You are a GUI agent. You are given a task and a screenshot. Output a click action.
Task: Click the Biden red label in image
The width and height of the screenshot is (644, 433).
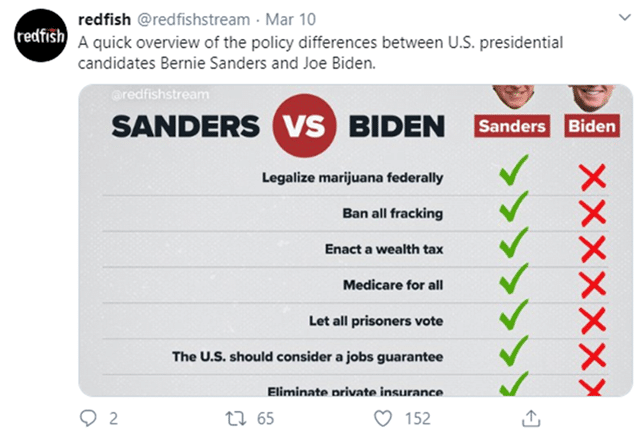[592, 126]
